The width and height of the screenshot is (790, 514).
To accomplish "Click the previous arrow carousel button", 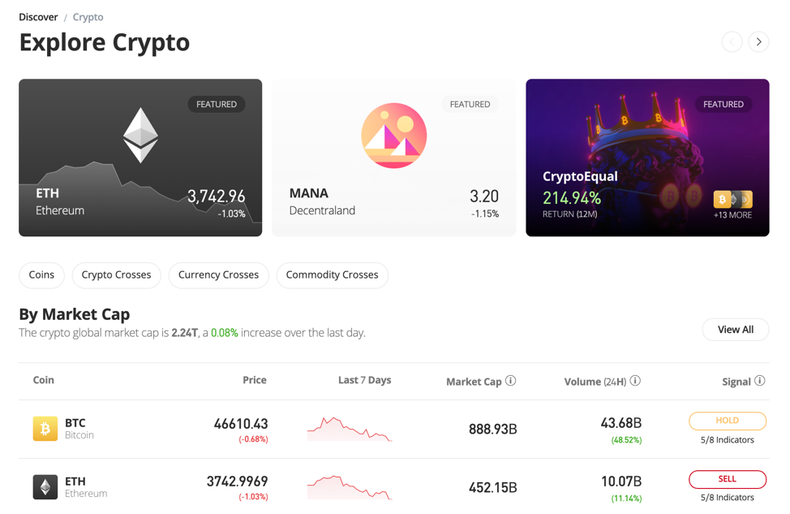I will pos(732,42).
